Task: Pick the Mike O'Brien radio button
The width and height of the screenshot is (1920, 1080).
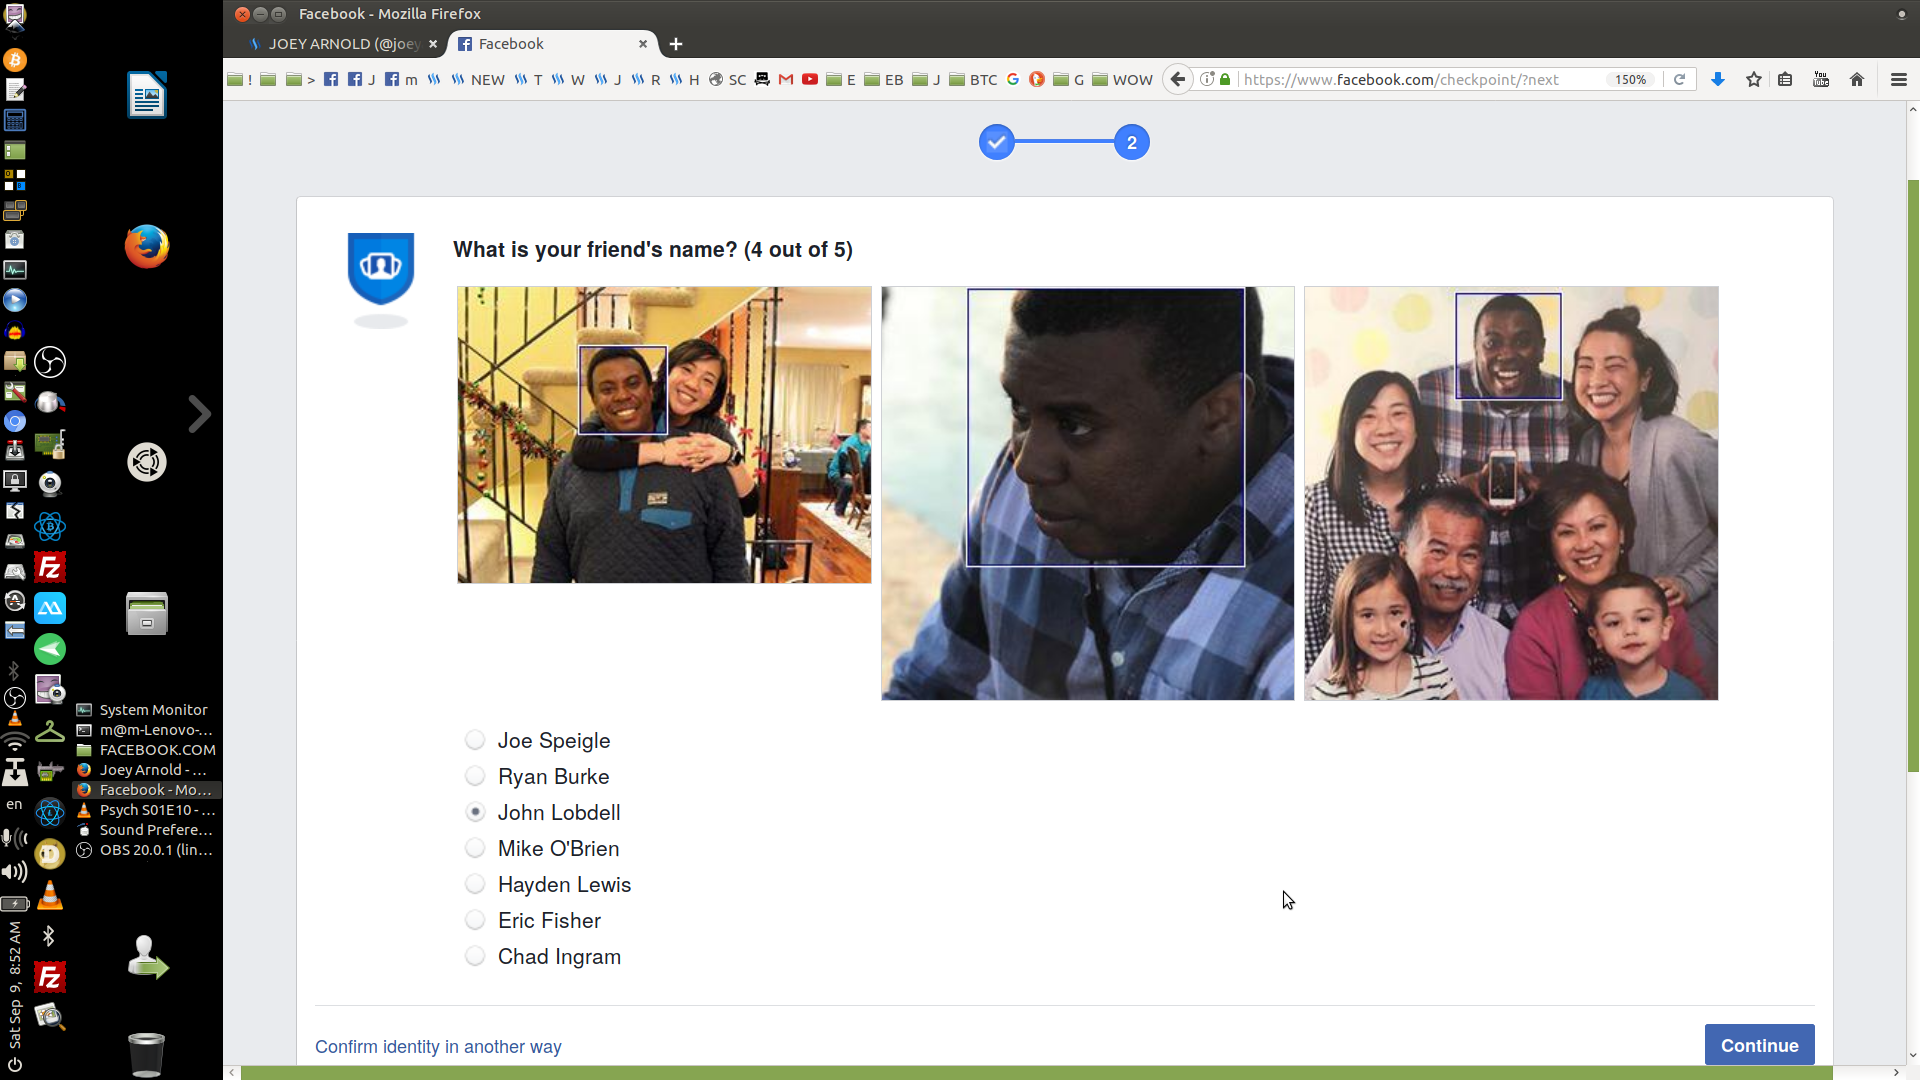Action: coord(475,848)
